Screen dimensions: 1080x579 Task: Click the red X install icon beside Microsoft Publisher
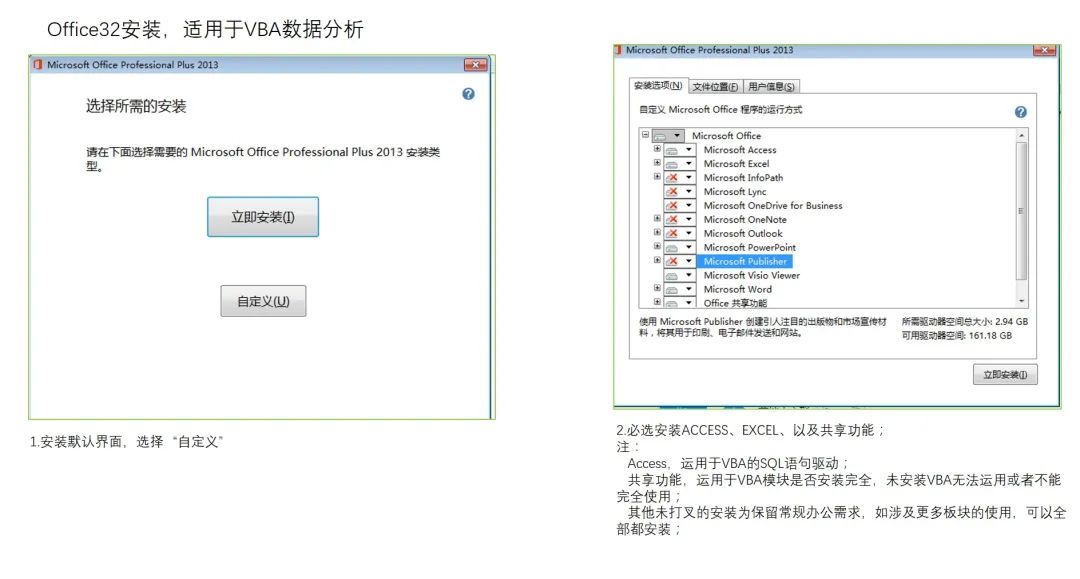pyautogui.click(x=672, y=261)
